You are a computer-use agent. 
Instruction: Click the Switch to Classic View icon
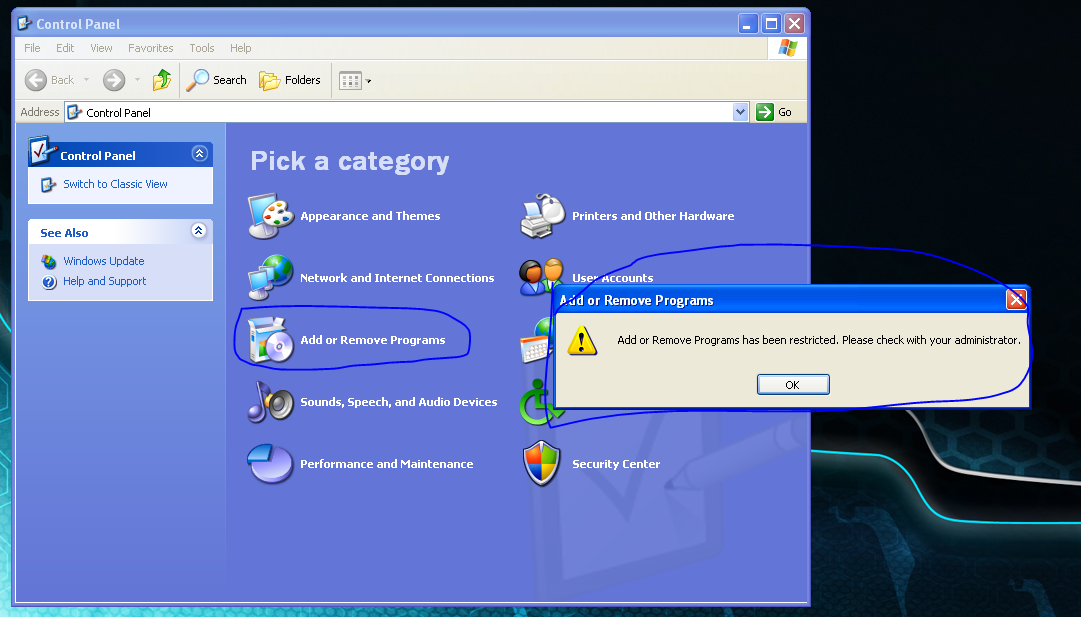point(48,184)
